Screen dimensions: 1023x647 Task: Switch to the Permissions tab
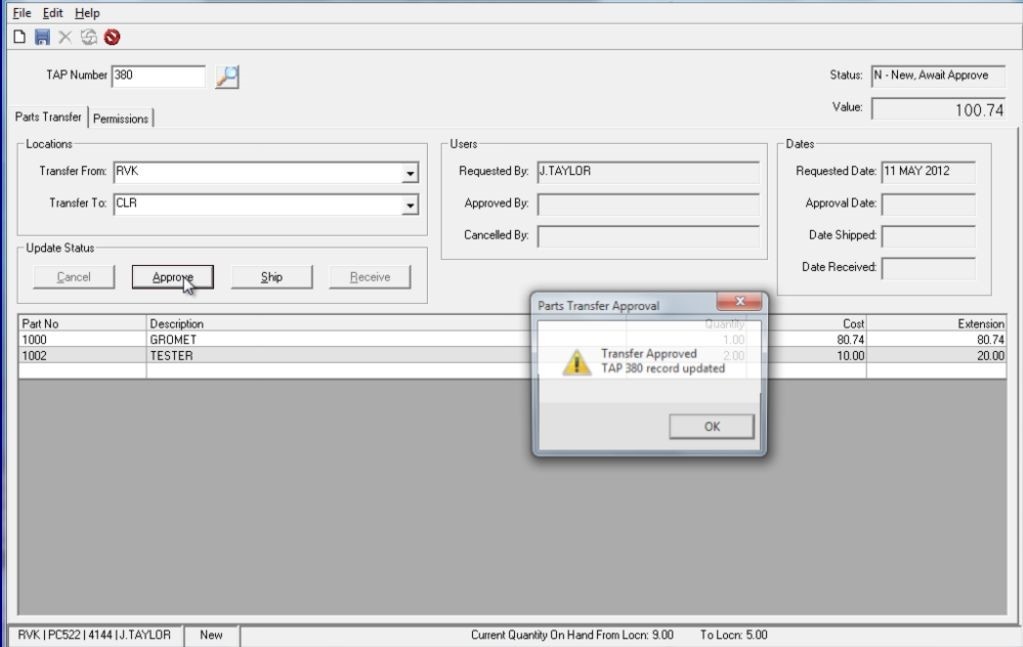(121, 118)
